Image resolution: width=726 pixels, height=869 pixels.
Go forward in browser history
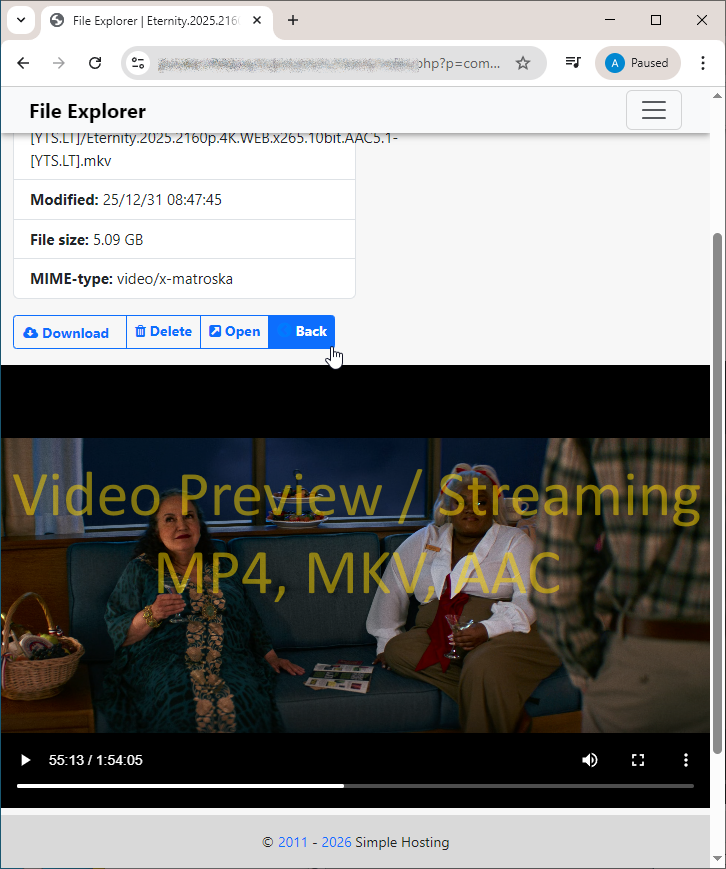tap(59, 63)
